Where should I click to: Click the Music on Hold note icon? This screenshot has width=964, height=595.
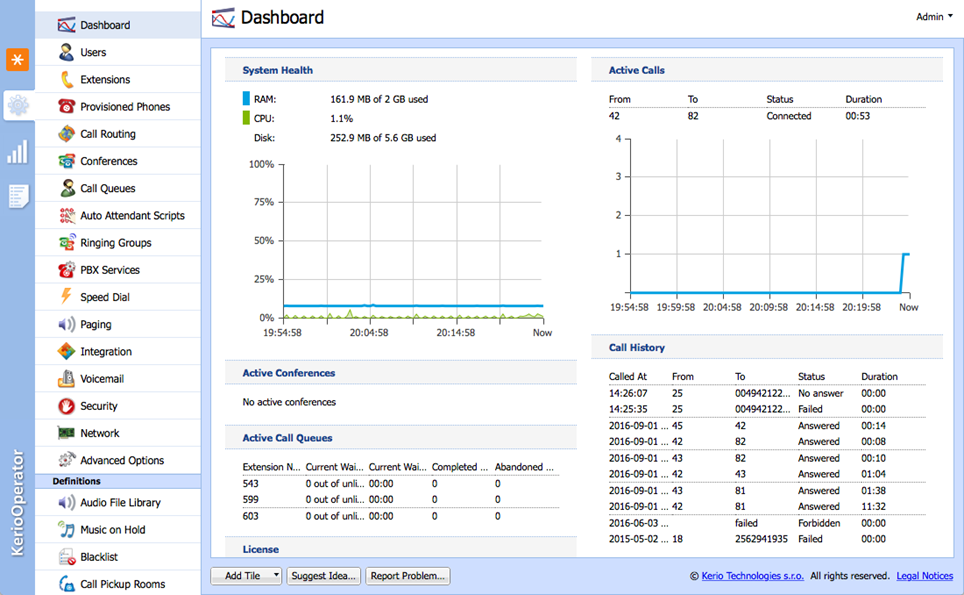click(x=66, y=529)
